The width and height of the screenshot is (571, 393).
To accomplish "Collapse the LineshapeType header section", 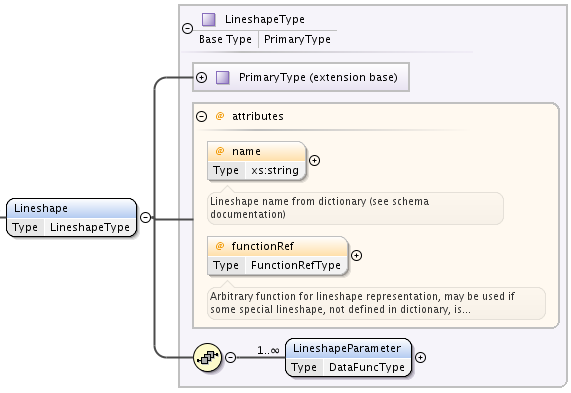I will point(188,28).
